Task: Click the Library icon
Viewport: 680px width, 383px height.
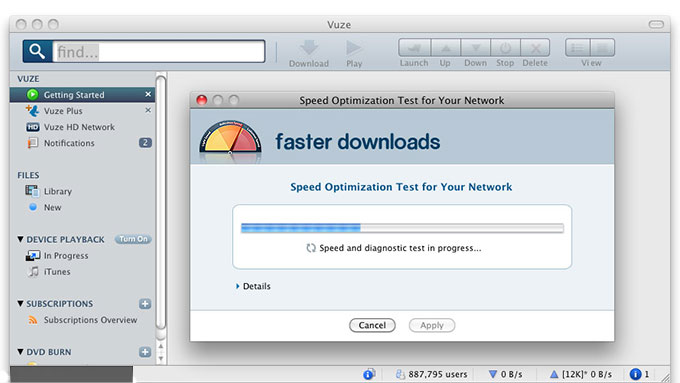Action: 32,191
